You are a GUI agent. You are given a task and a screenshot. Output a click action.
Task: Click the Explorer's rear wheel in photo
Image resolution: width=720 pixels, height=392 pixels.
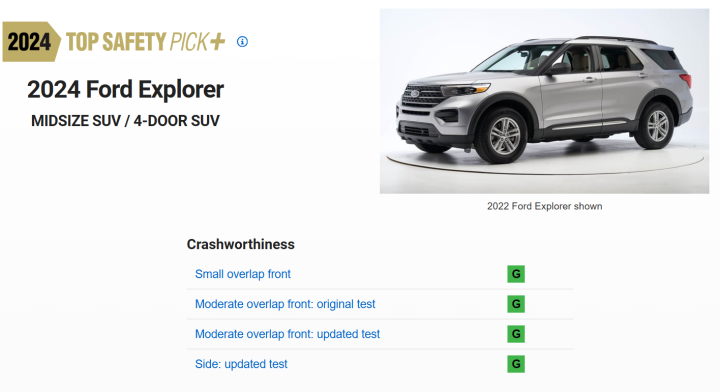pyautogui.click(x=657, y=126)
